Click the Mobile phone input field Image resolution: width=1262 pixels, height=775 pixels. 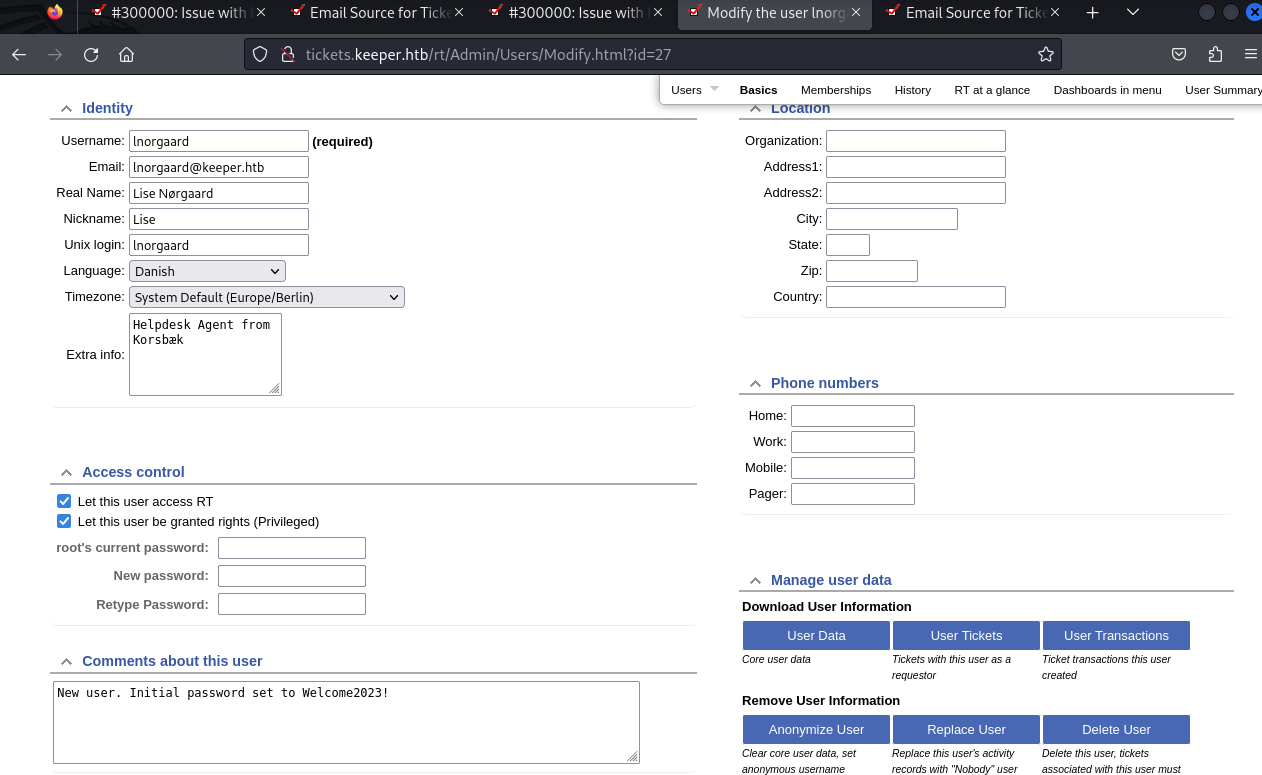click(x=853, y=468)
